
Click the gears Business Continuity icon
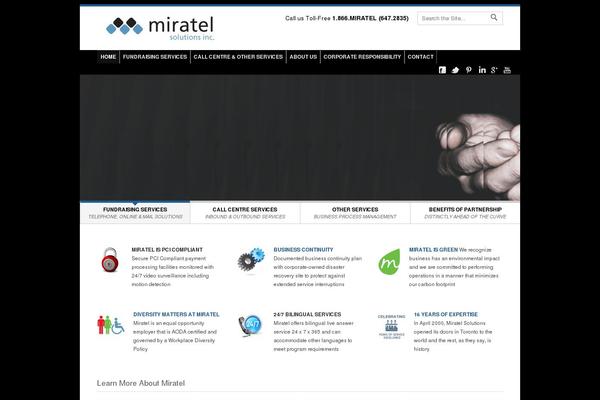pyautogui.click(x=251, y=260)
